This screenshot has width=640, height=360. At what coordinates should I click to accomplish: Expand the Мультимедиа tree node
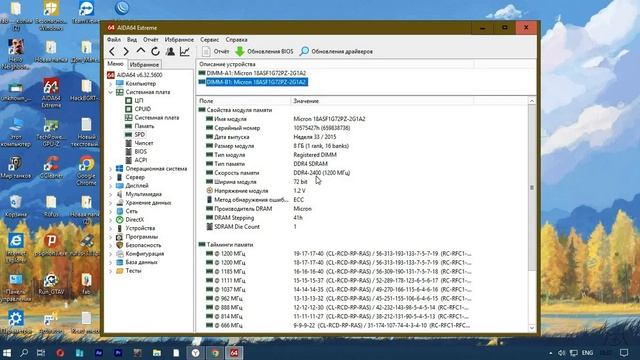[110, 194]
